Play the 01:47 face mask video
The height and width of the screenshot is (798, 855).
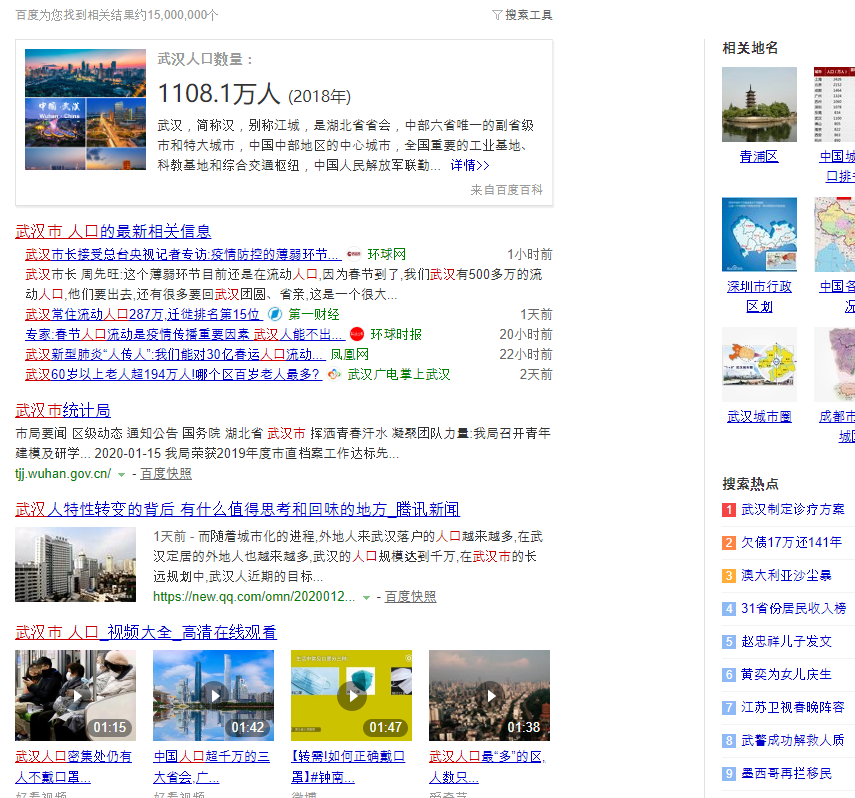point(351,695)
